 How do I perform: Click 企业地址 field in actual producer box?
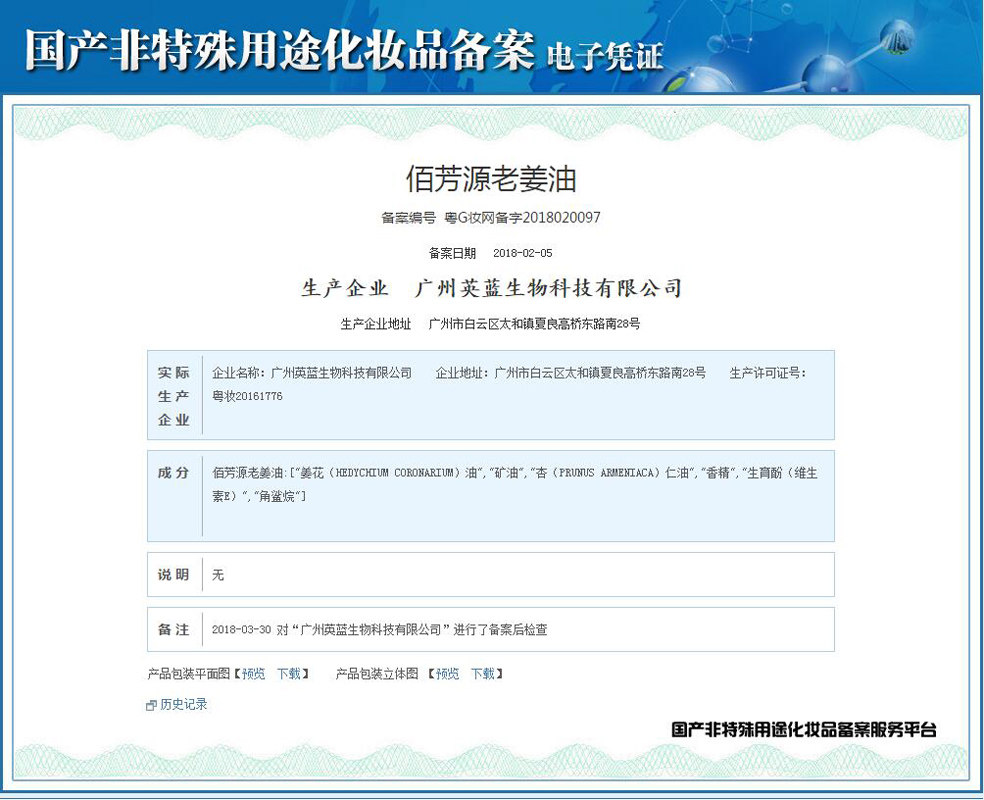[x=570, y=373]
